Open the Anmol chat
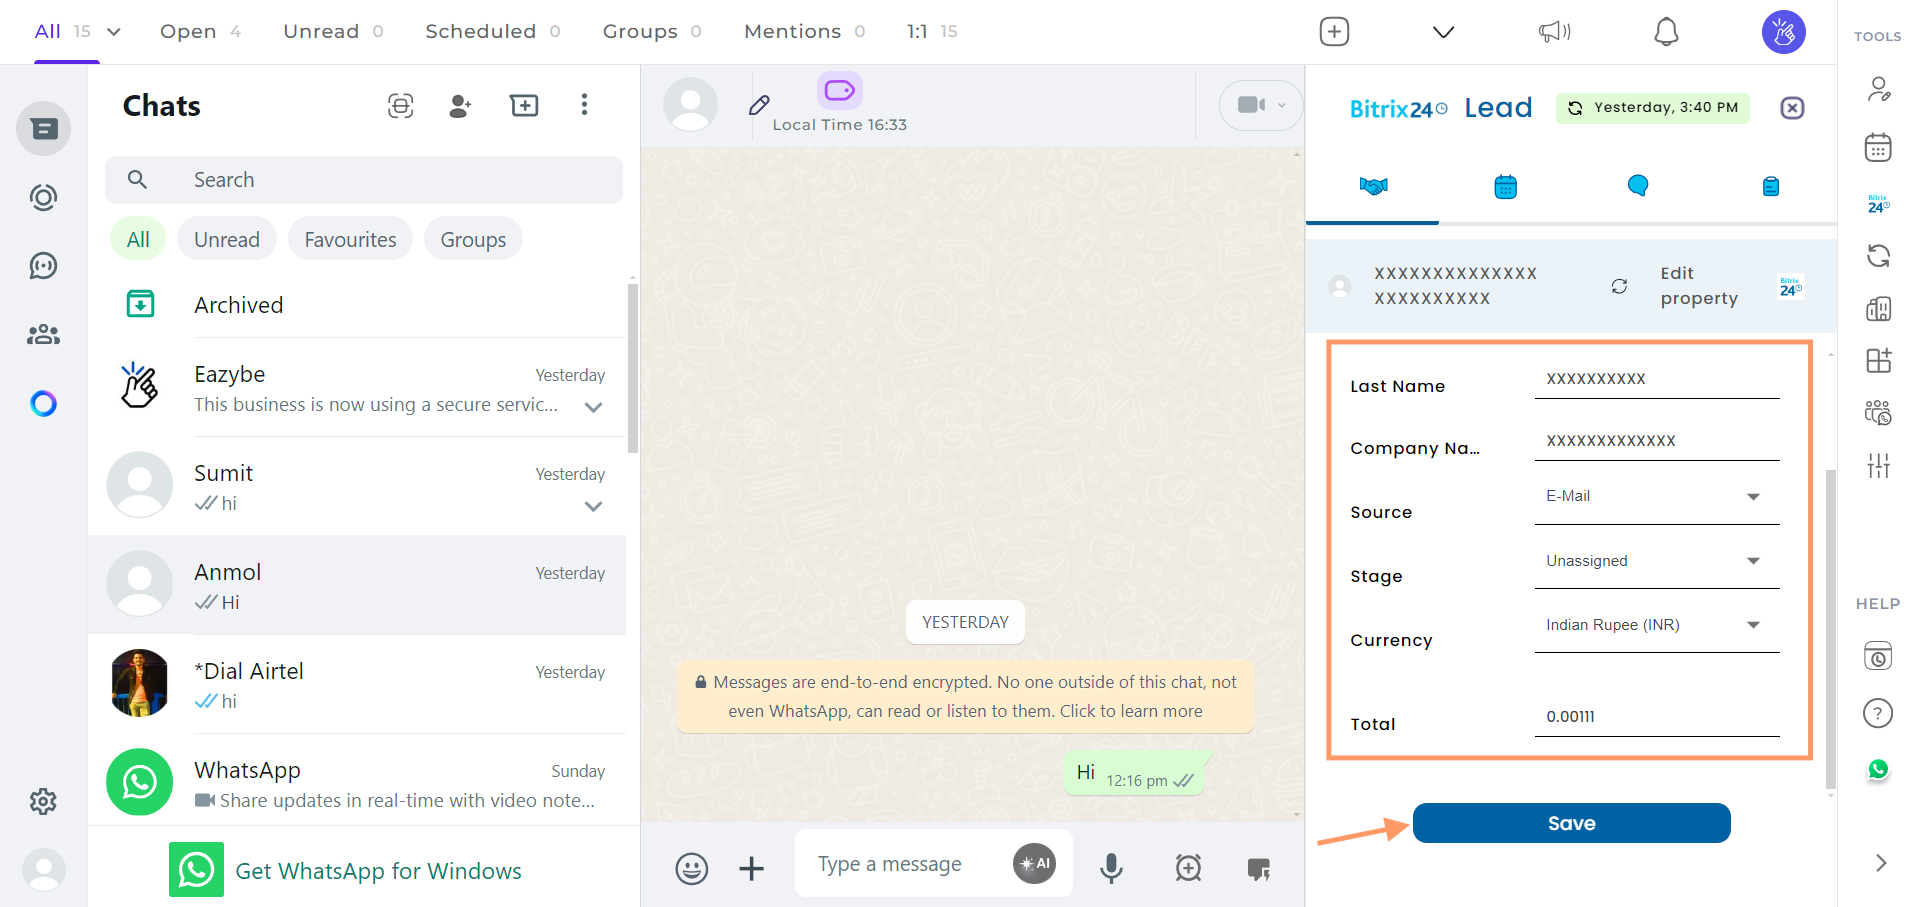This screenshot has height=907, width=1918. 357,586
